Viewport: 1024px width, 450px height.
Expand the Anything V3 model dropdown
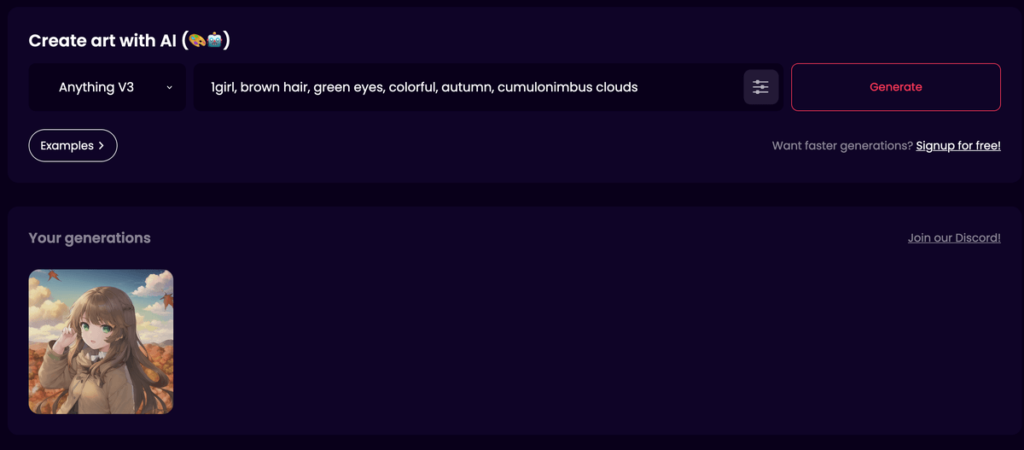[x=107, y=87]
